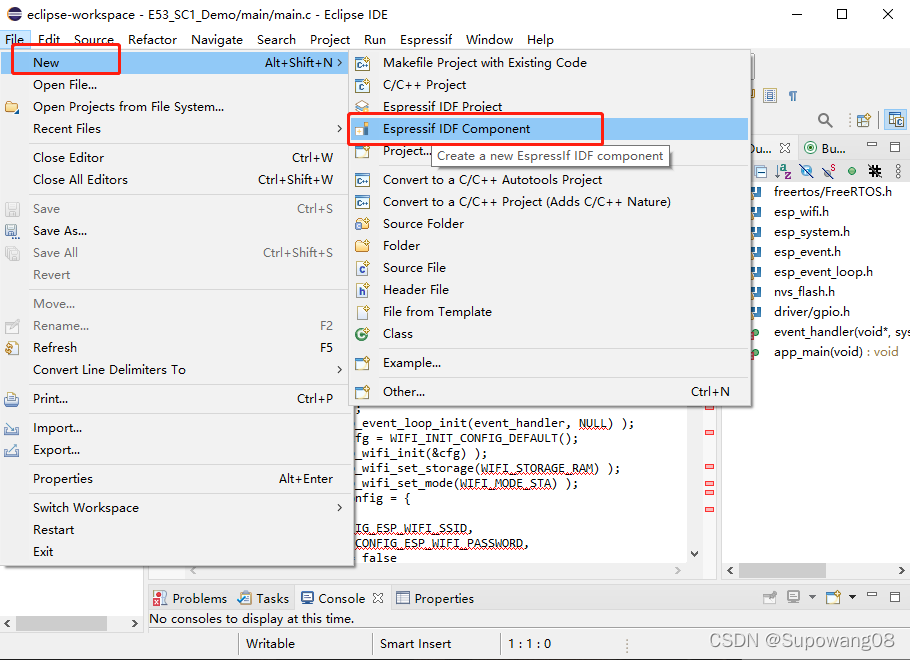Switch to the Tasks tab
The height and width of the screenshot is (660, 910).
point(263,598)
